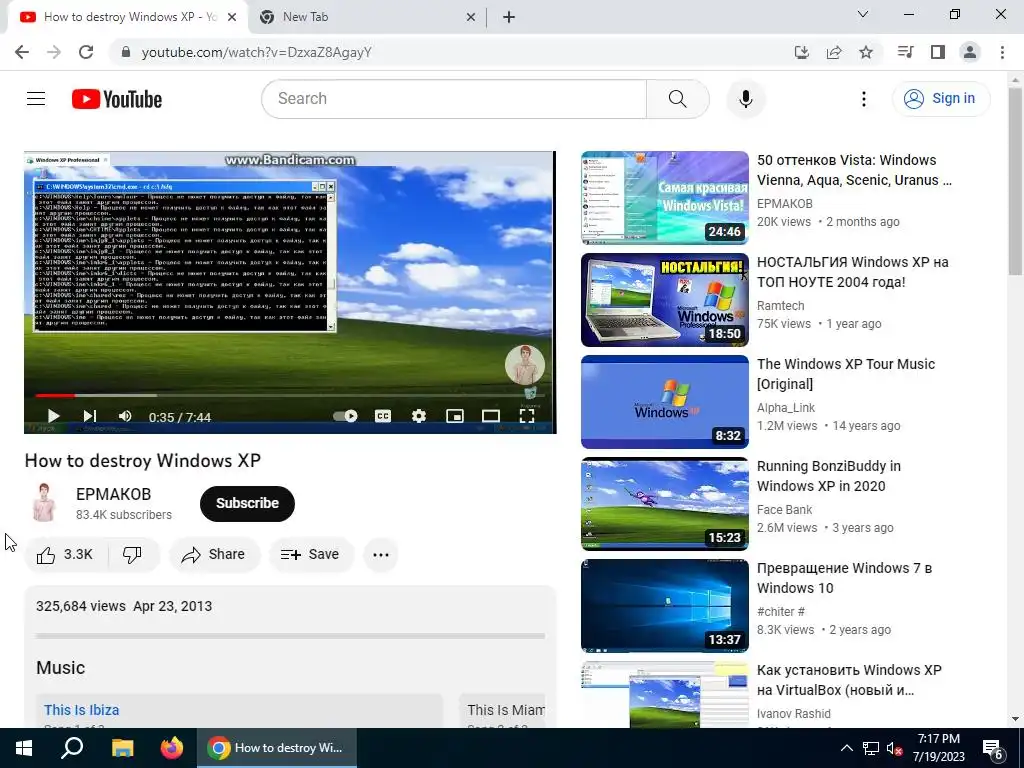Open Windows Start menu
The image size is (1024, 768).
point(24,748)
